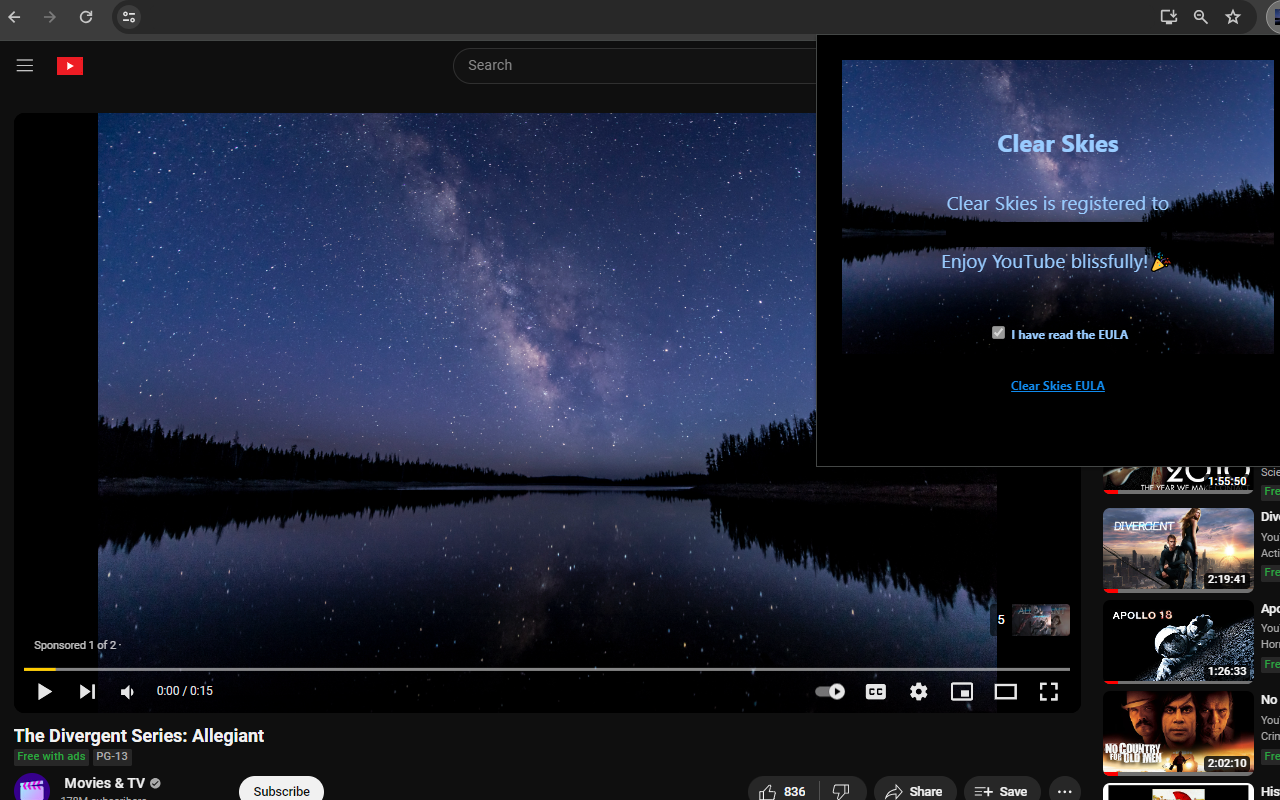Play the video with the play button
1280x800 pixels.
pos(44,691)
